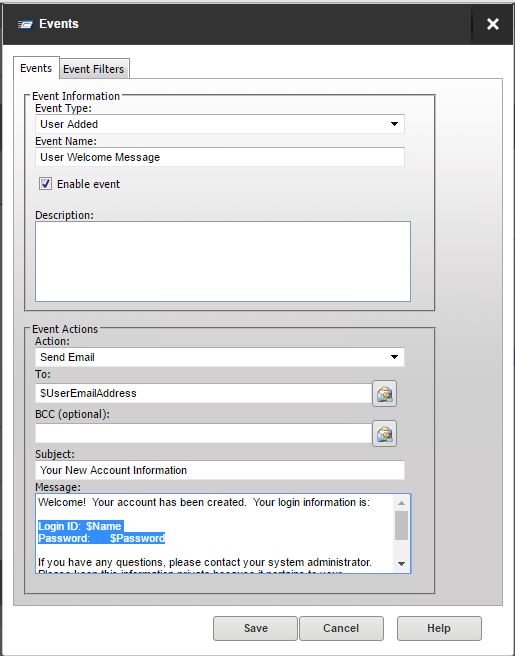Focus the Event Name text field
515x656 pixels.
coord(220,157)
